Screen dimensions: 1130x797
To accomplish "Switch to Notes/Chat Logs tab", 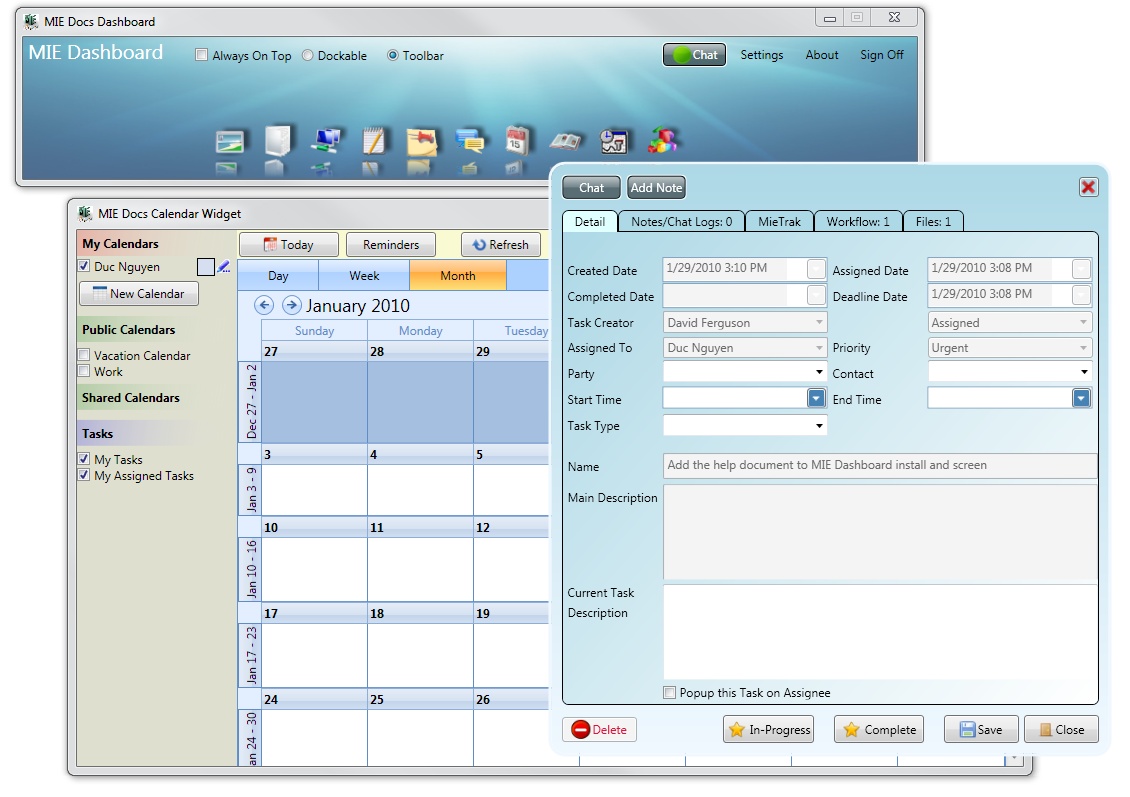I will click(682, 222).
